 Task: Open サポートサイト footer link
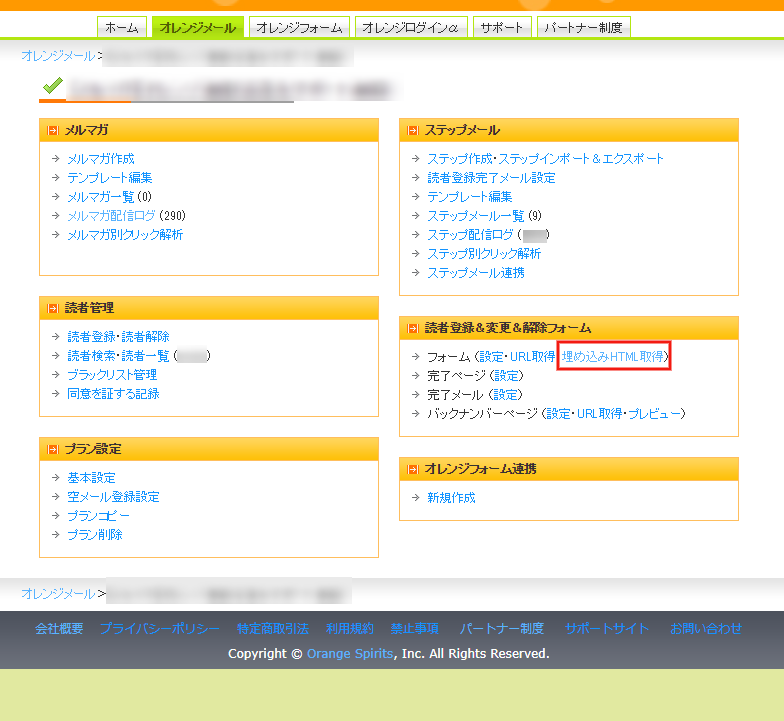[606, 628]
